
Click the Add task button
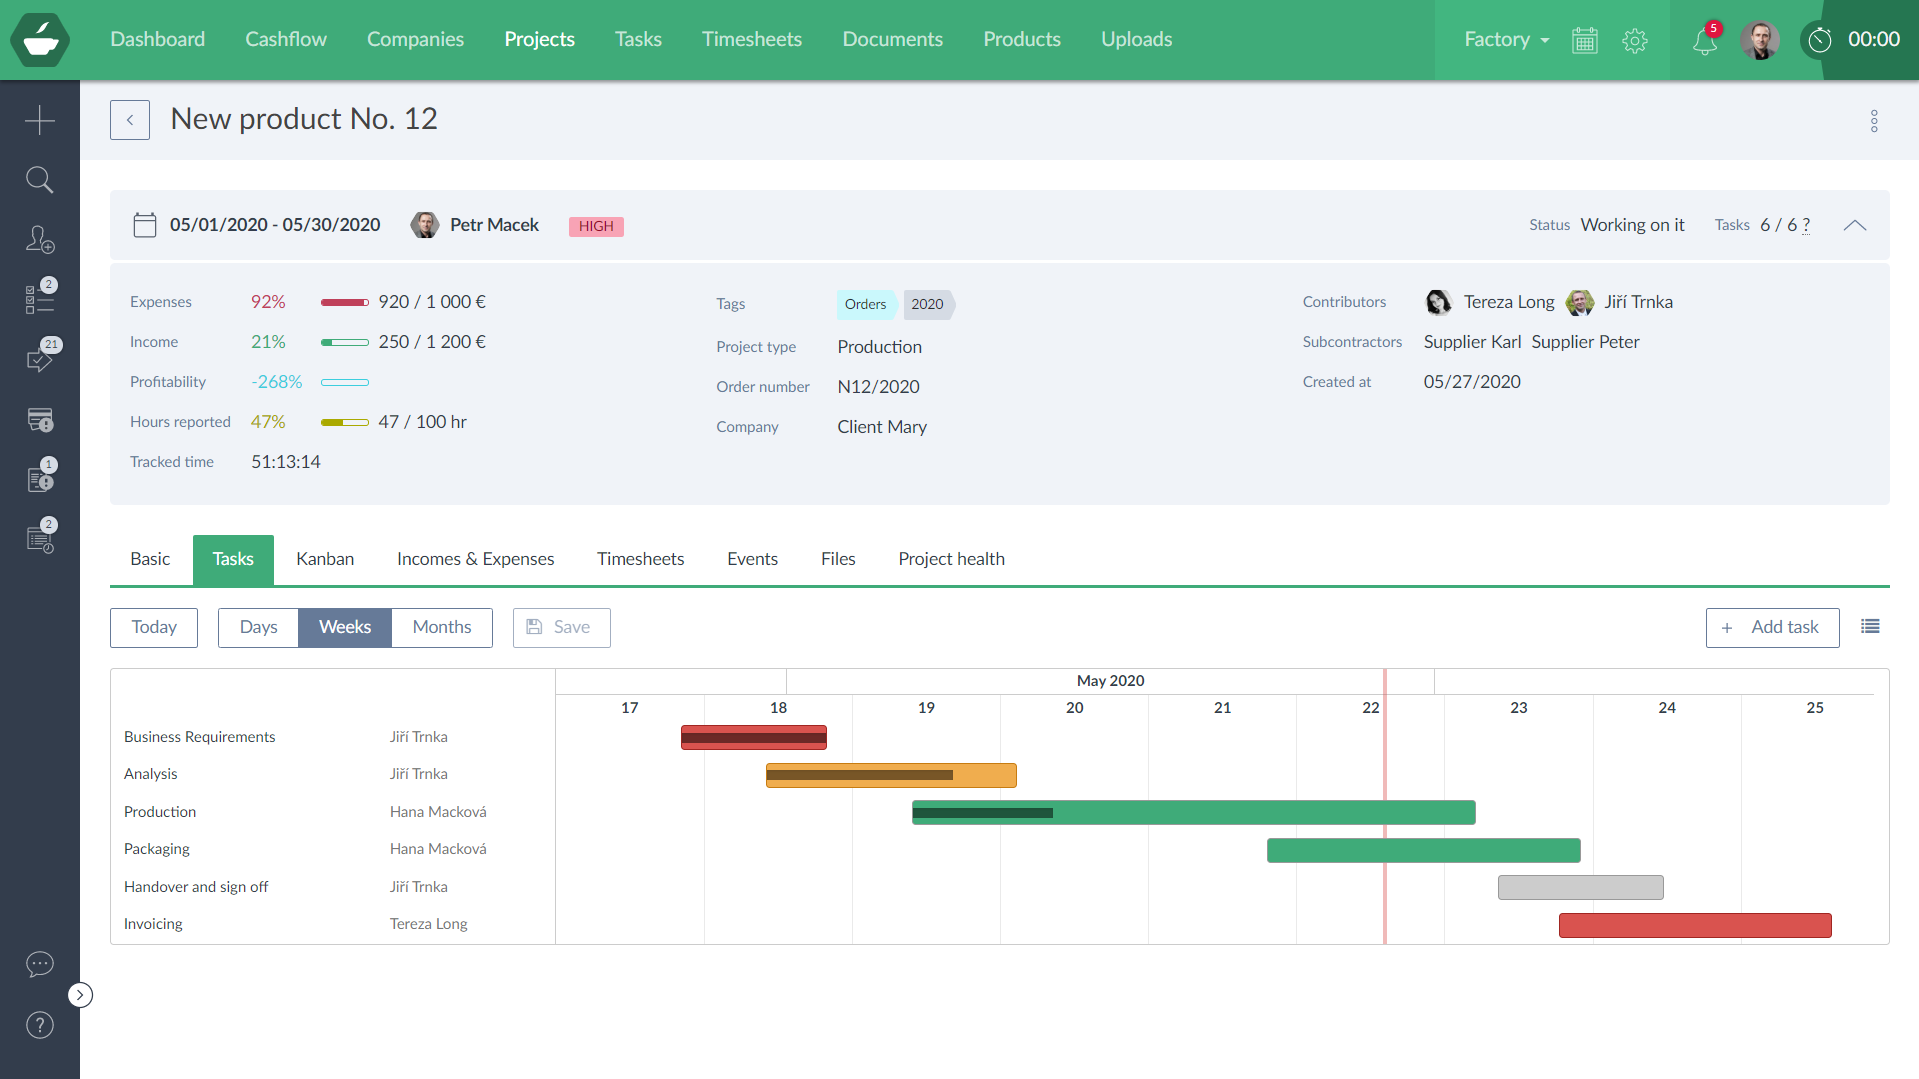point(1772,627)
